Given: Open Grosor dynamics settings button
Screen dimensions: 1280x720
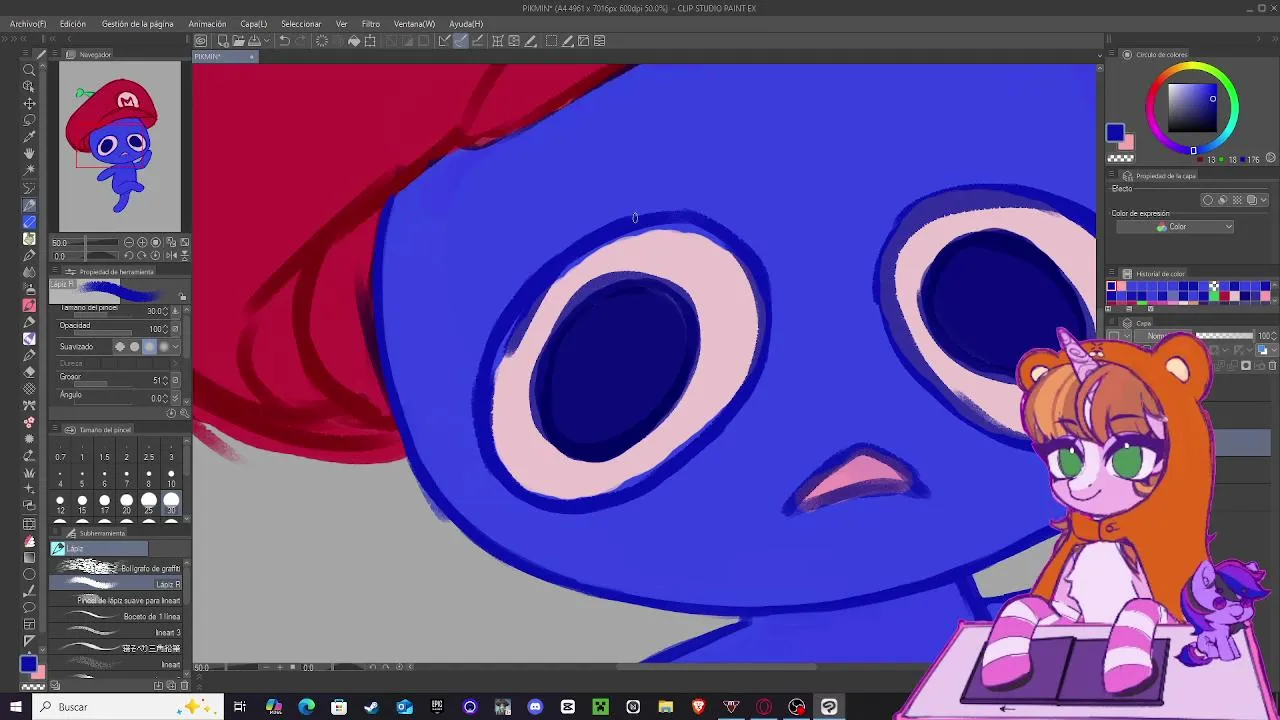Looking at the screenshot, I should tap(176, 380).
